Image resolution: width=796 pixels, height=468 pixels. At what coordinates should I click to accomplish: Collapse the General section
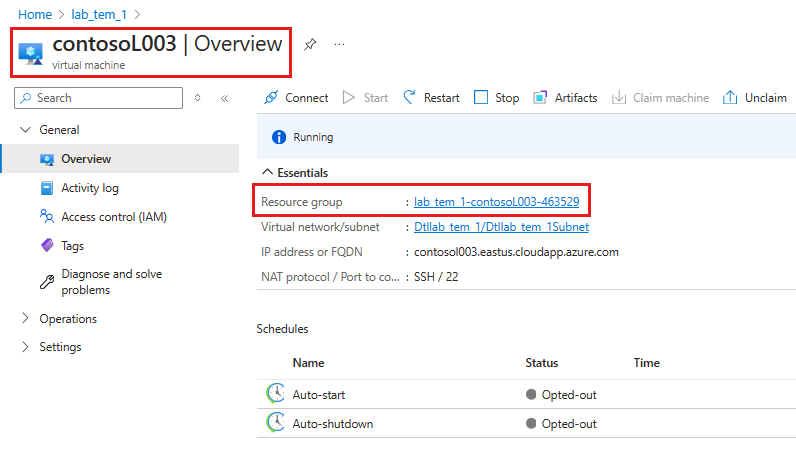[x=26, y=130]
